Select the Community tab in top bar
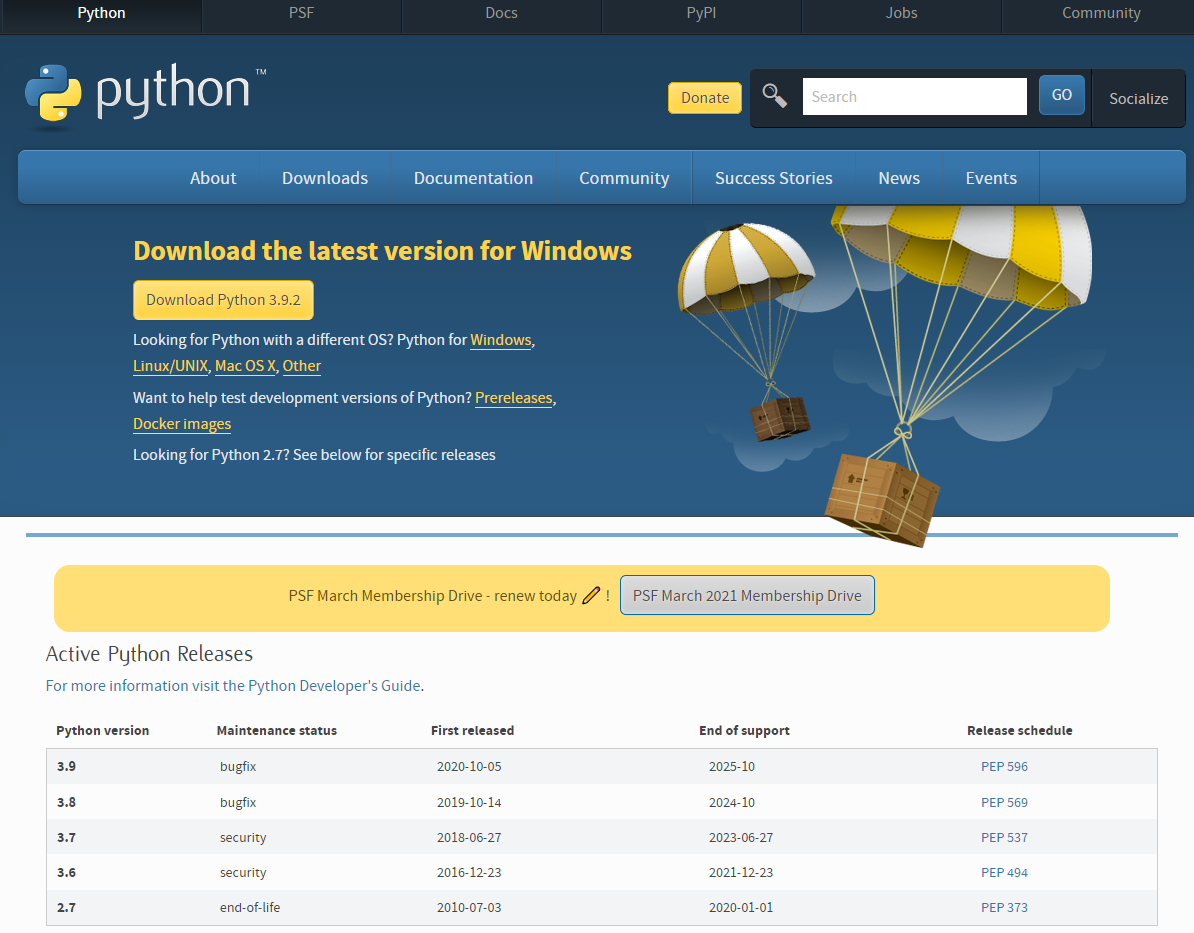Viewport: 1194px width, 933px height. [1101, 13]
